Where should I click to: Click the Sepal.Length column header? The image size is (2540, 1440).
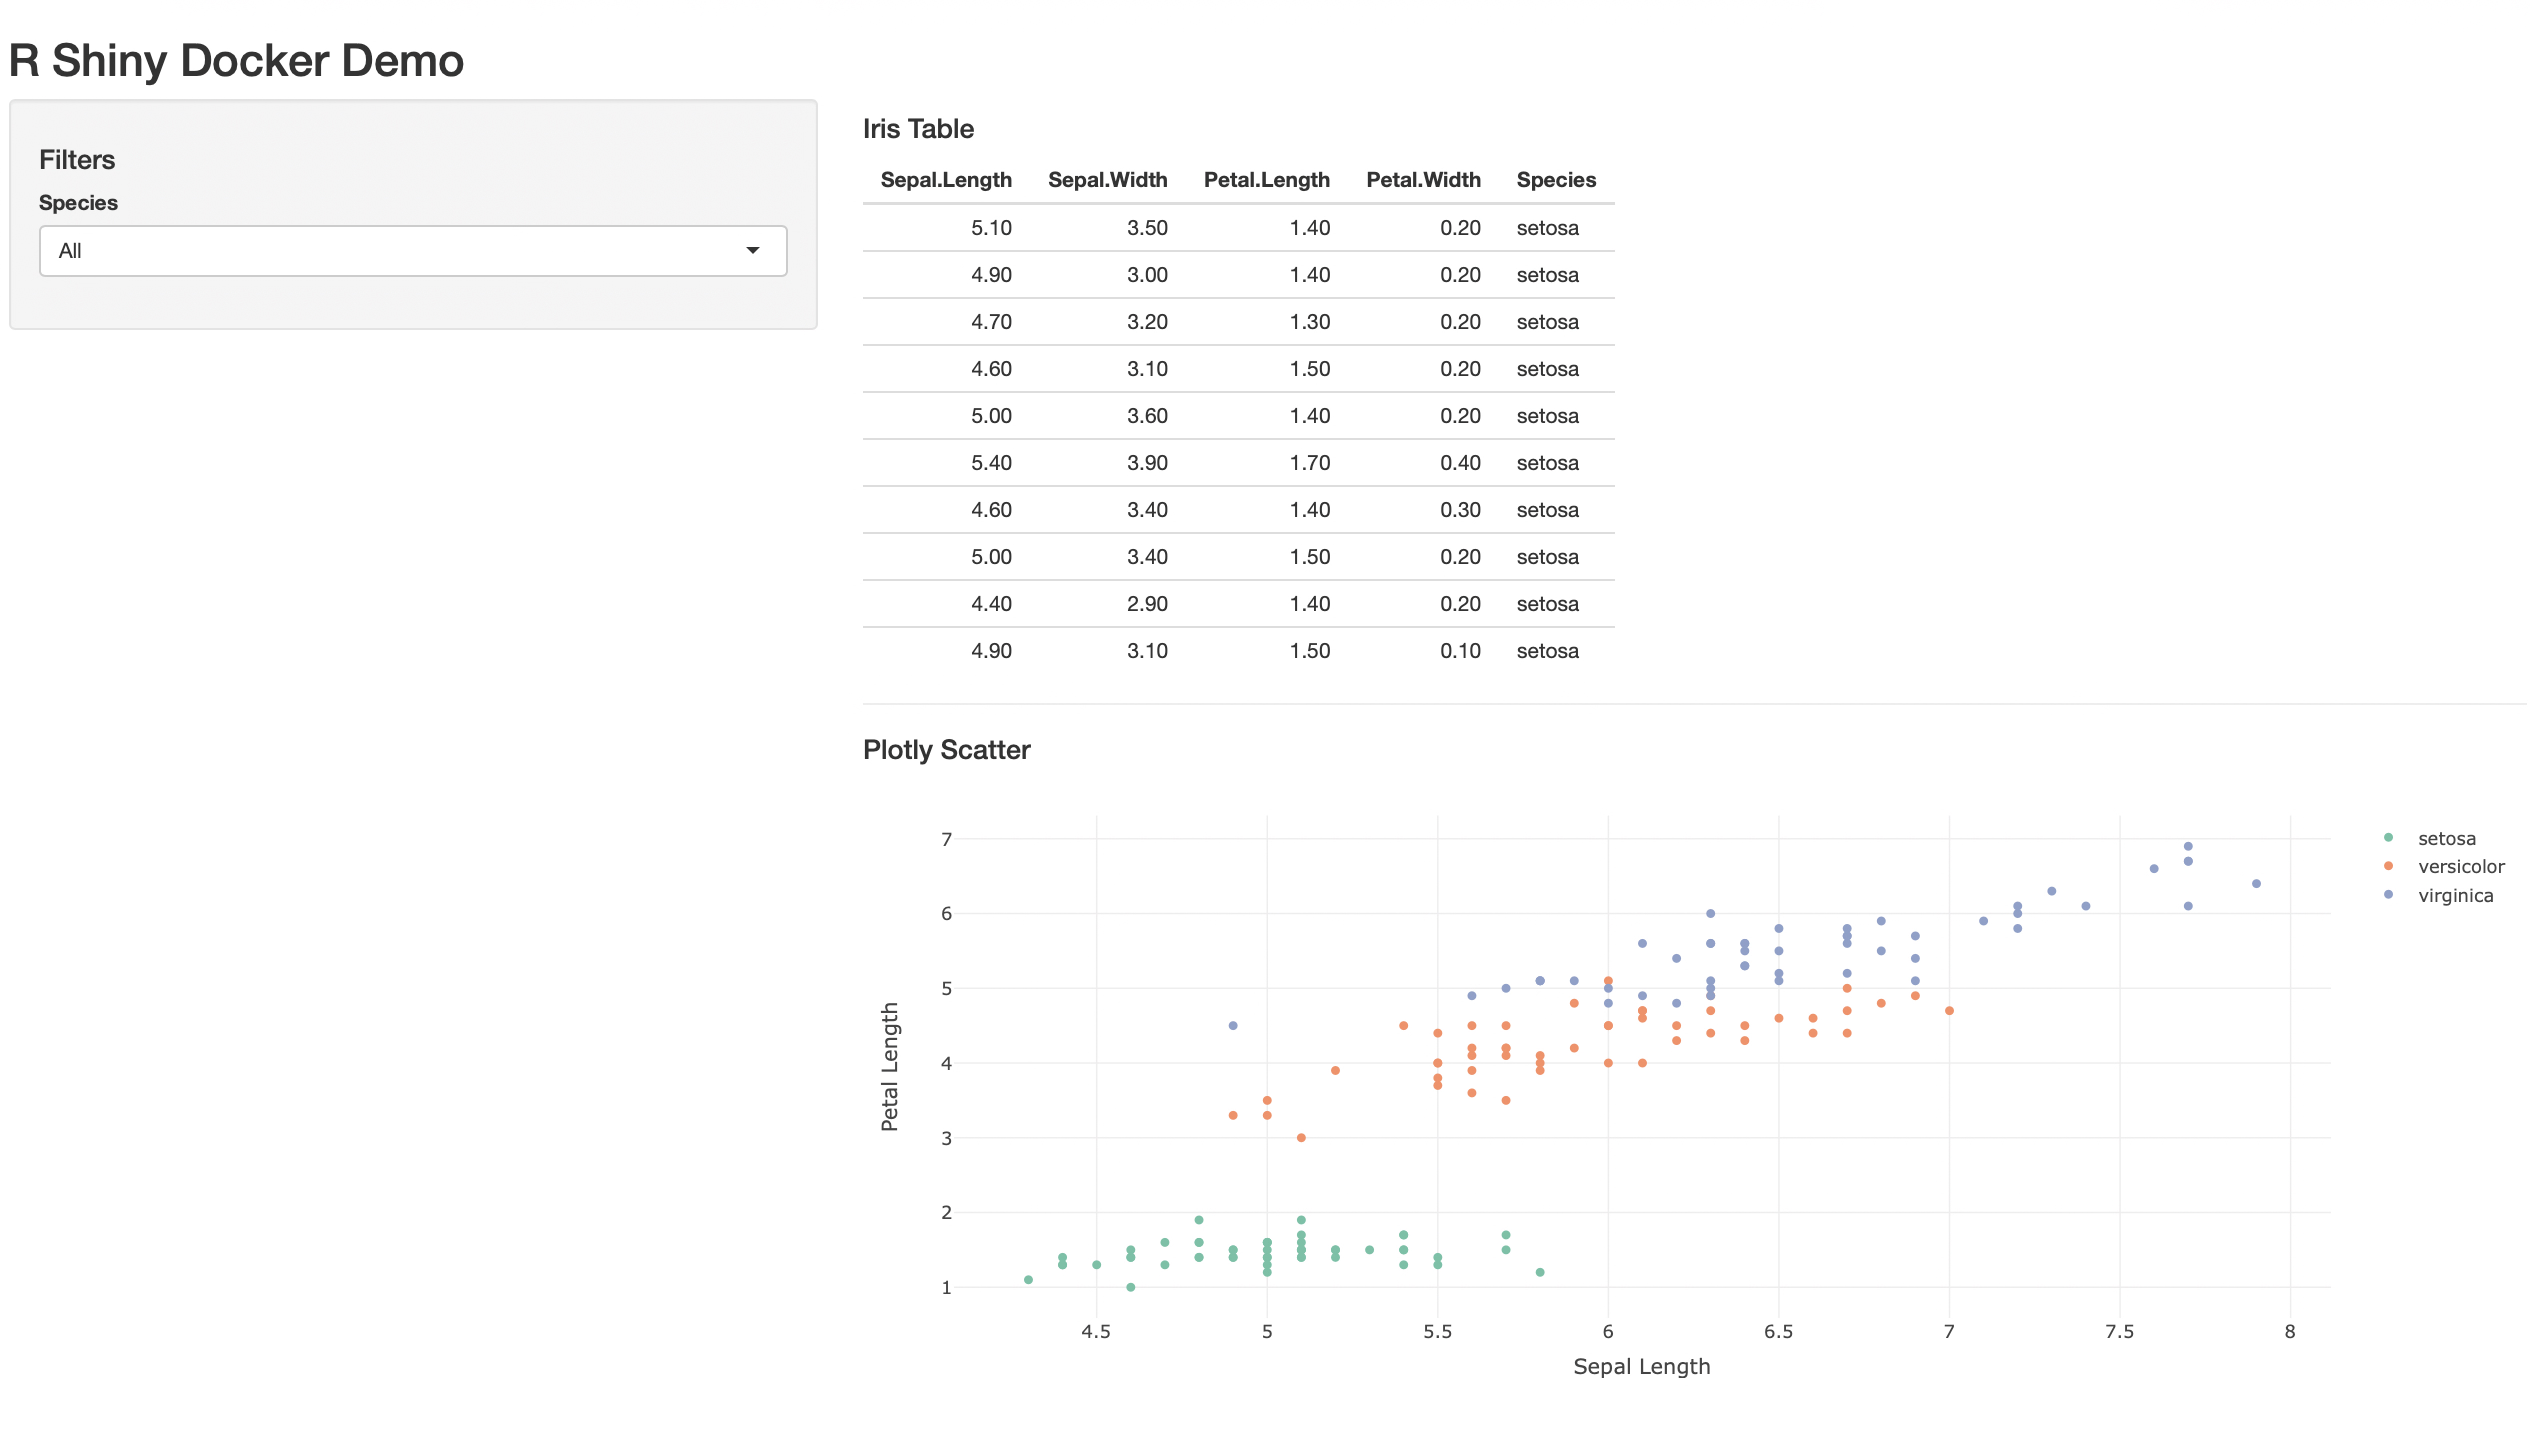[x=945, y=180]
